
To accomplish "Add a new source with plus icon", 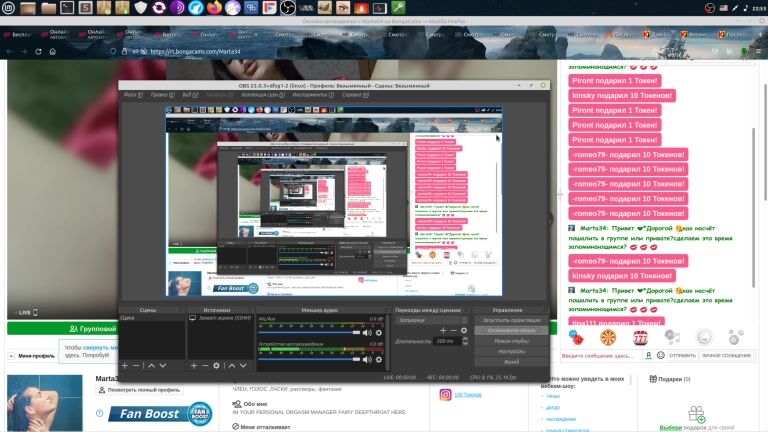I will pyautogui.click(x=194, y=366).
